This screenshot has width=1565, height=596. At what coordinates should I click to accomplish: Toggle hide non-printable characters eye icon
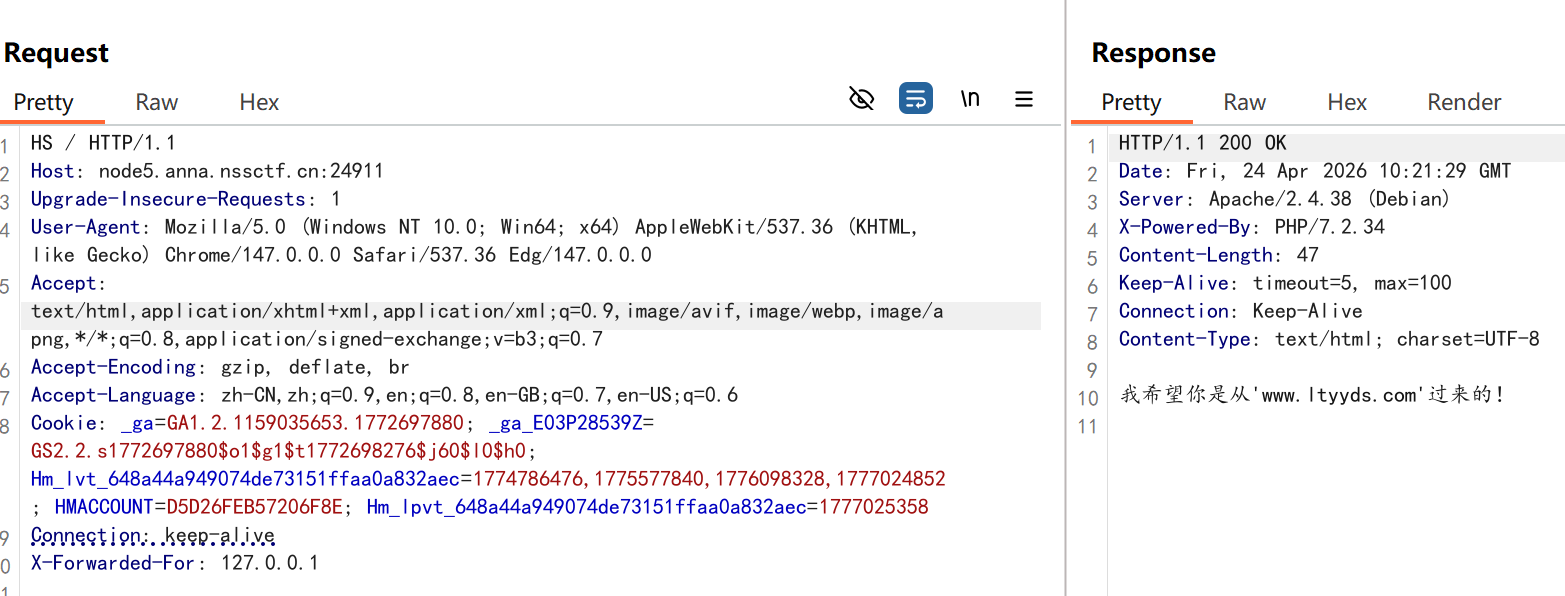coord(861,98)
